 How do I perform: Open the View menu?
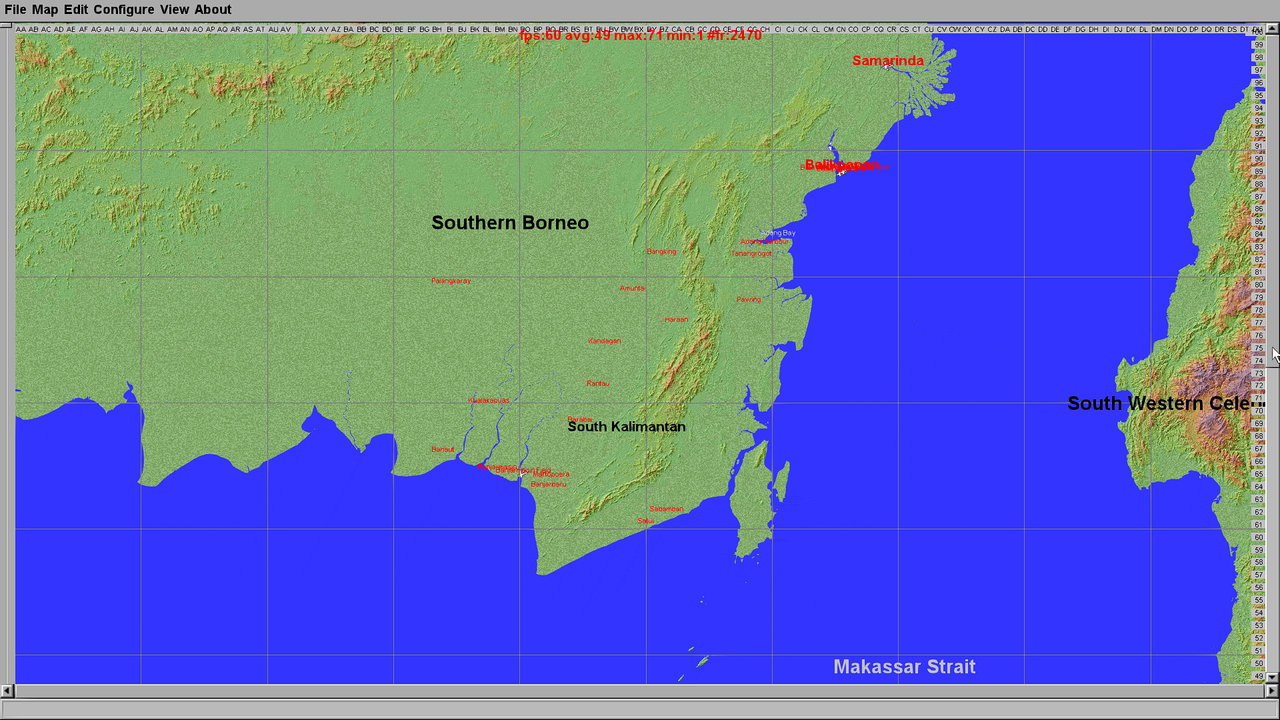click(174, 10)
